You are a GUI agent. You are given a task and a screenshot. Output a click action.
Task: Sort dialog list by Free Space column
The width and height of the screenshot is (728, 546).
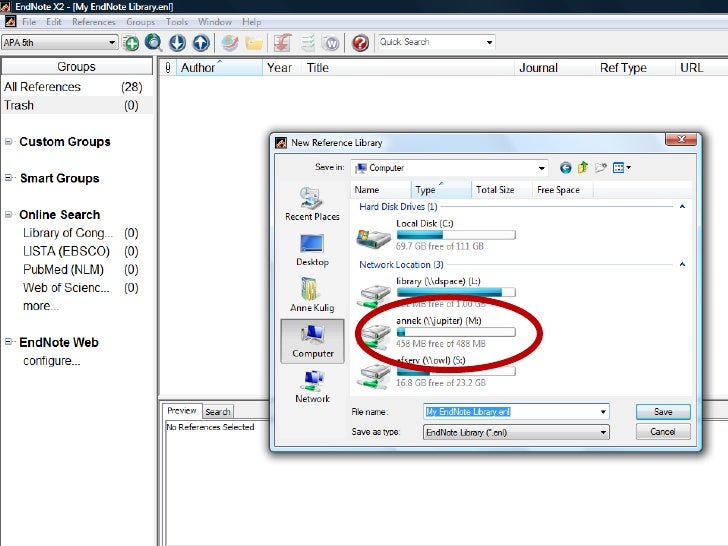tap(563, 189)
